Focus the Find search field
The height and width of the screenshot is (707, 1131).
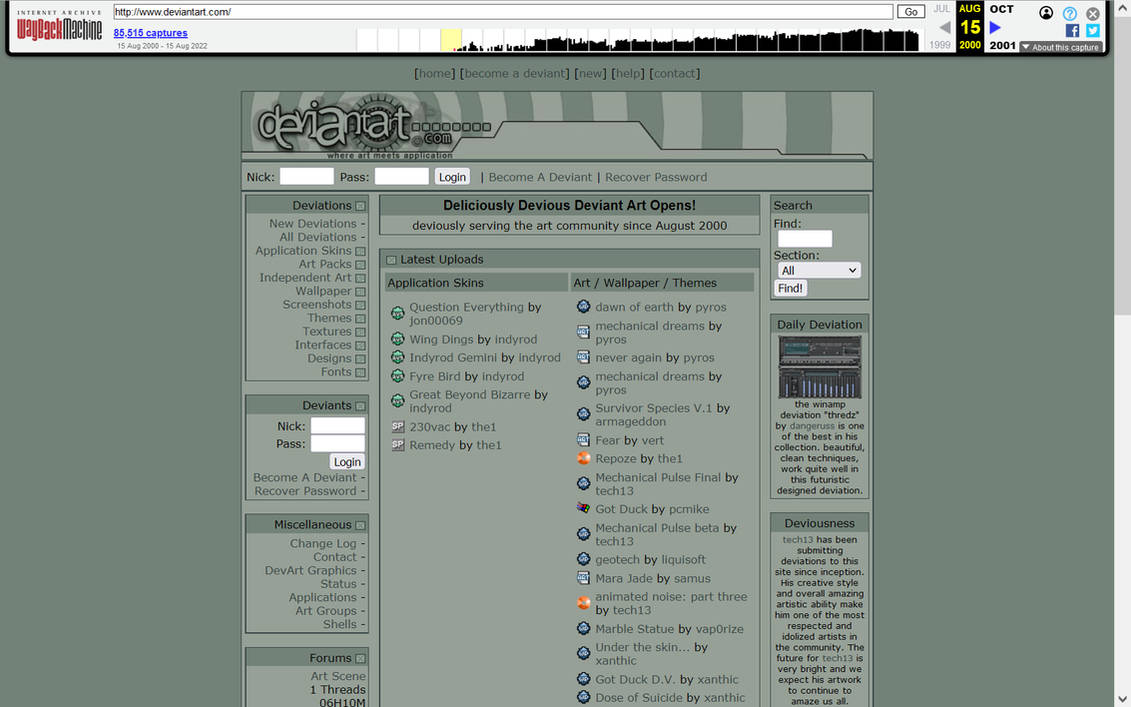coord(805,239)
